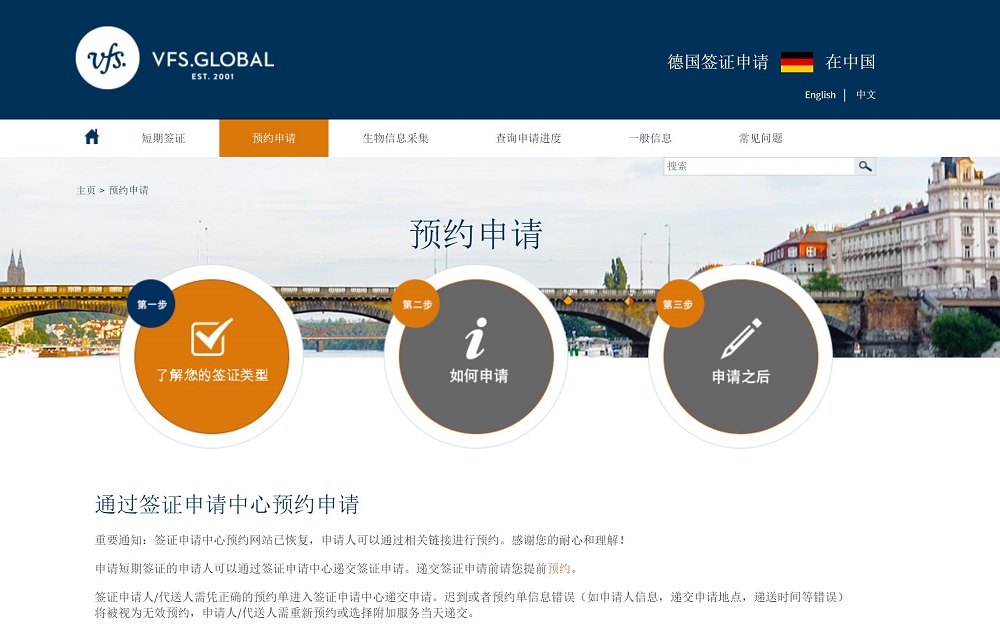Click the 在中国 header text
Screen dimensions: 1000x628
(850, 62)
